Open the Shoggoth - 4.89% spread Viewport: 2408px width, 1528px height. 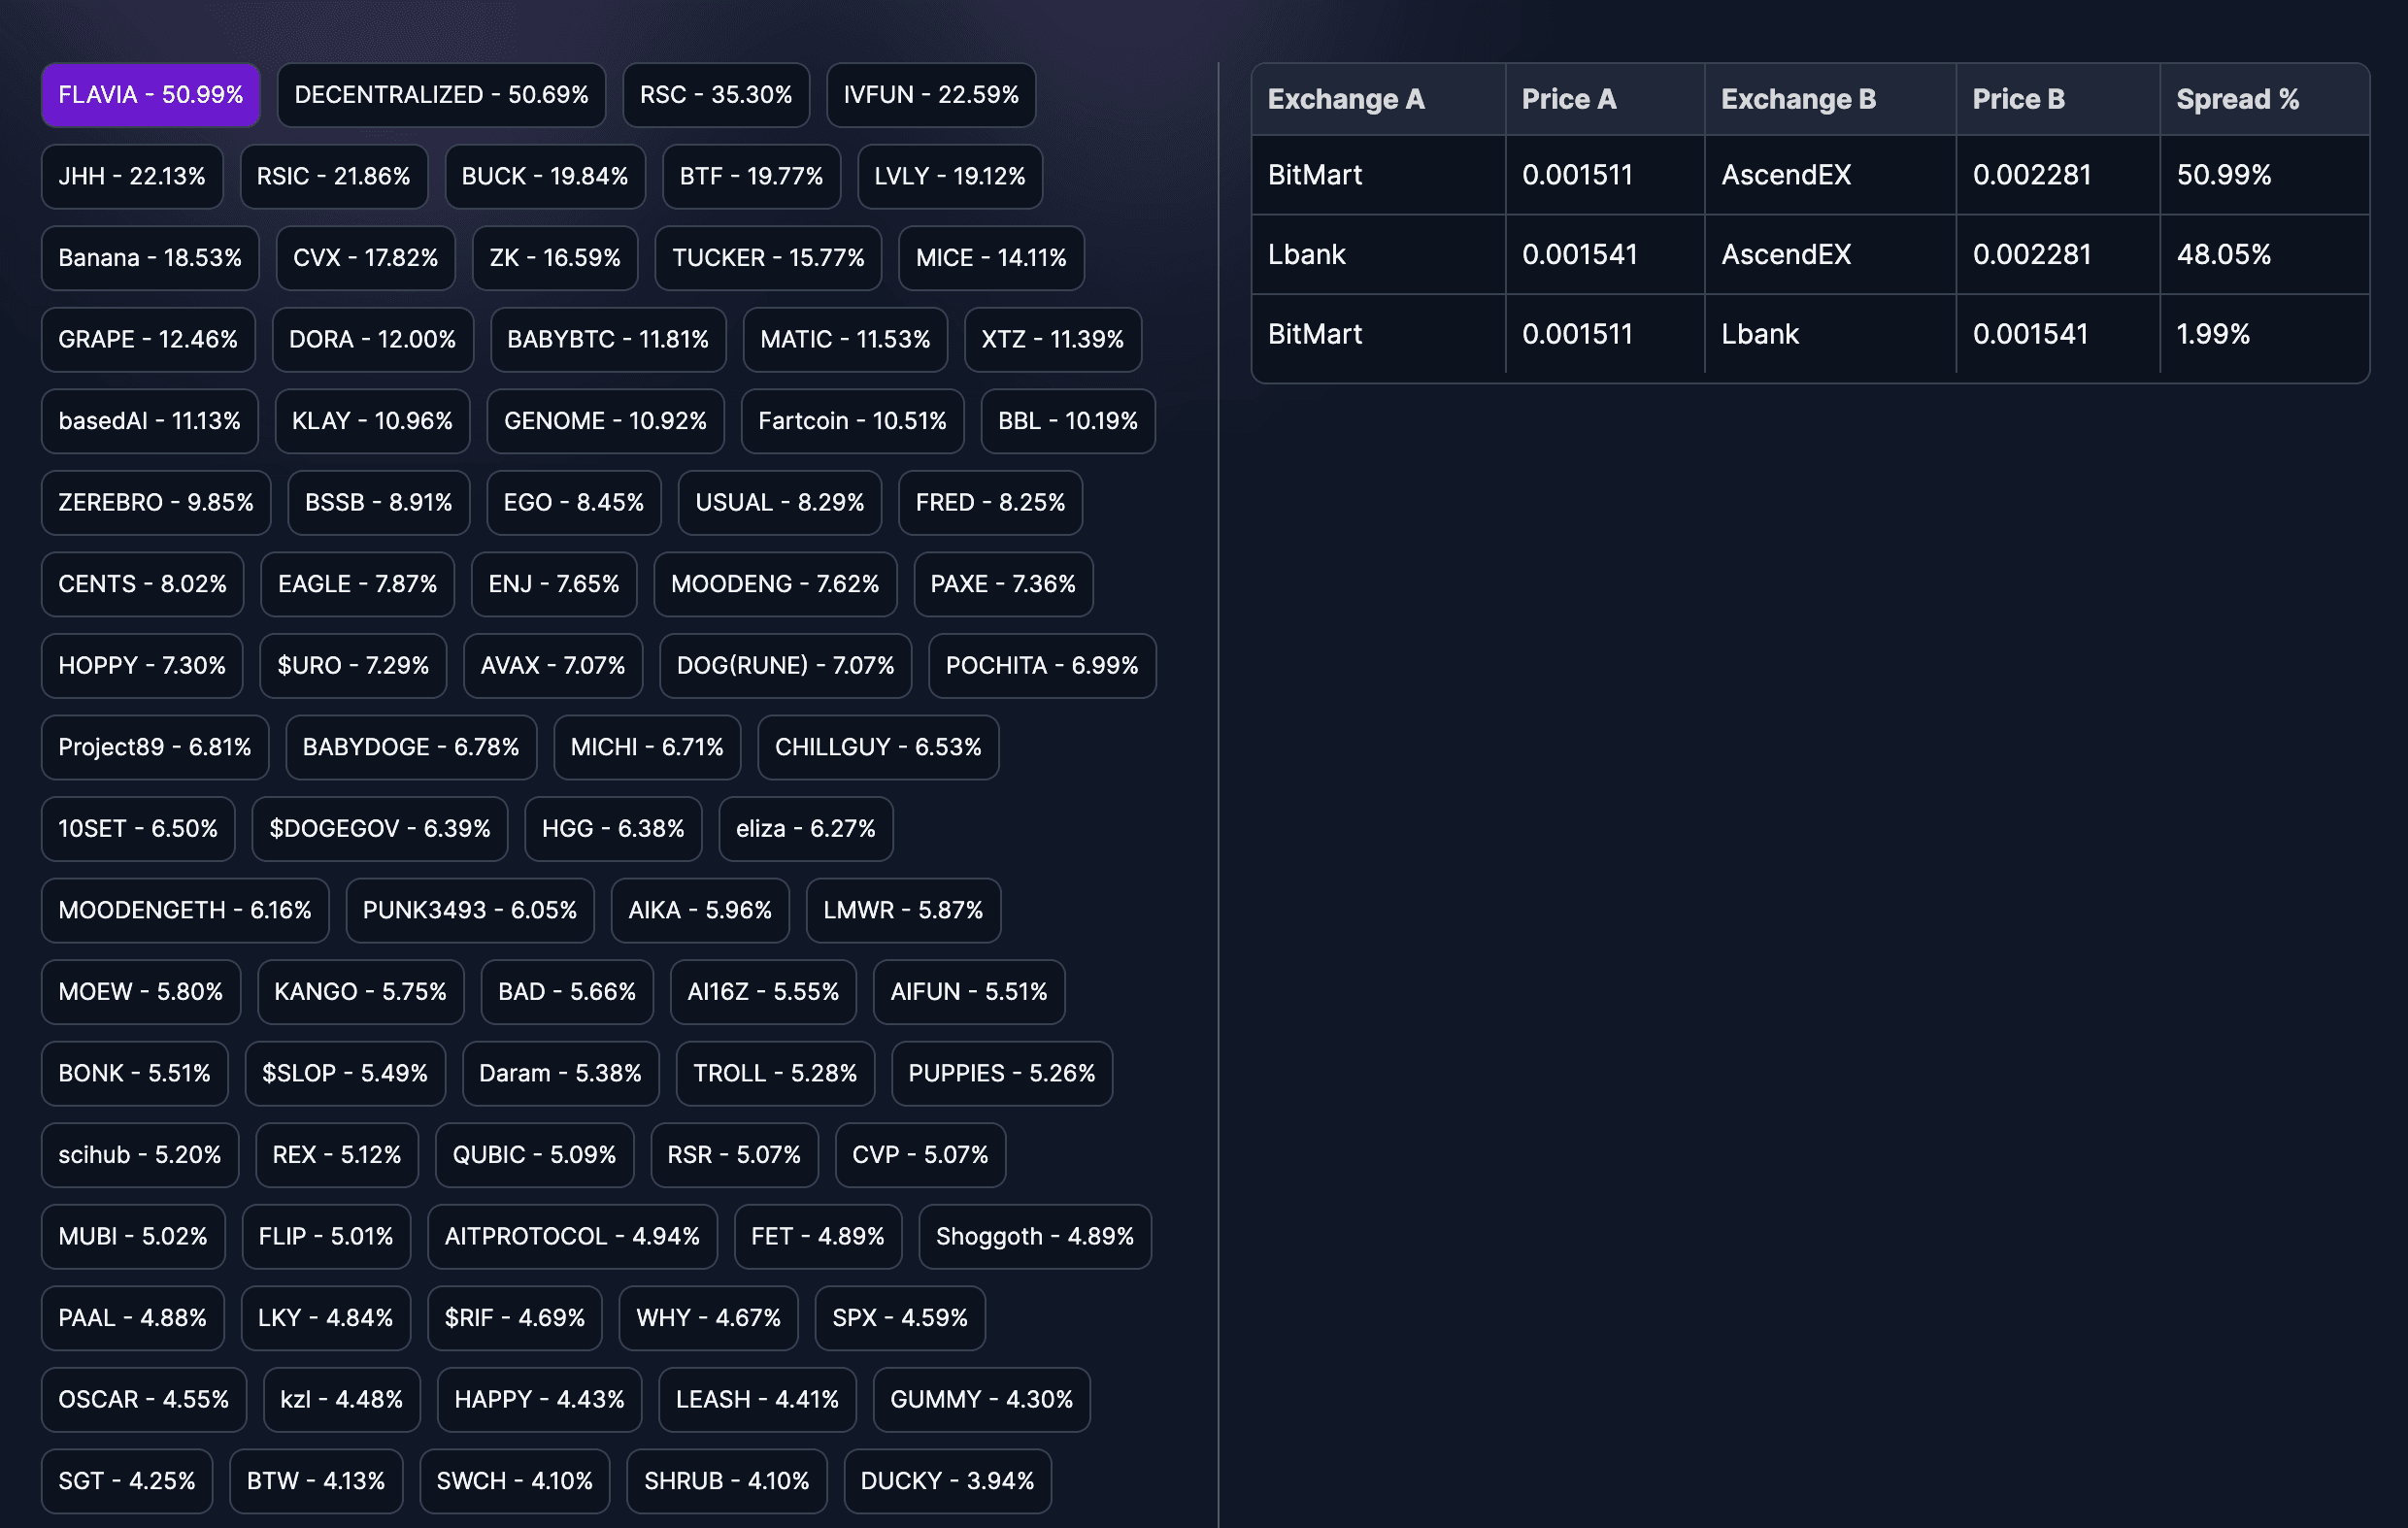pyautogui.click(x=1034, y=1236)
